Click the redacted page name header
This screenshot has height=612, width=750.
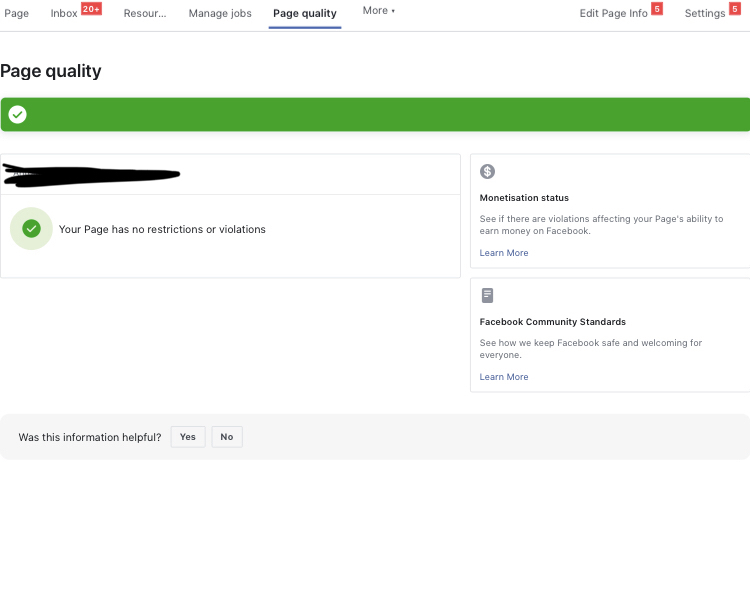pyautogui.click(x=92, y=175)
